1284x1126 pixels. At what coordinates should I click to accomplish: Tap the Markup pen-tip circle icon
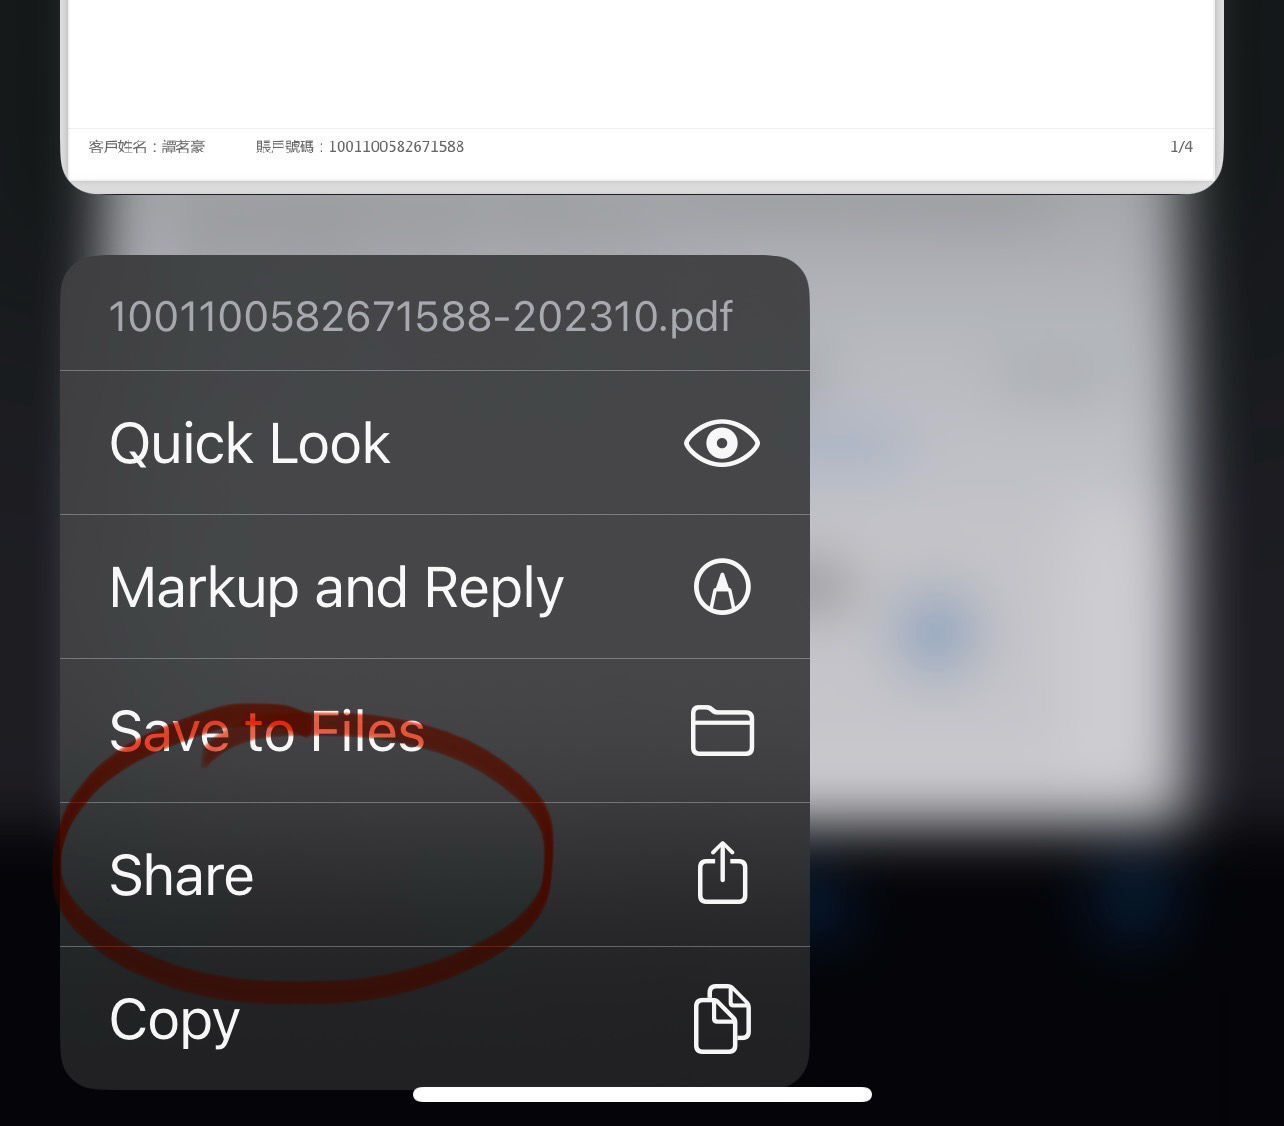tap(722, 587)
